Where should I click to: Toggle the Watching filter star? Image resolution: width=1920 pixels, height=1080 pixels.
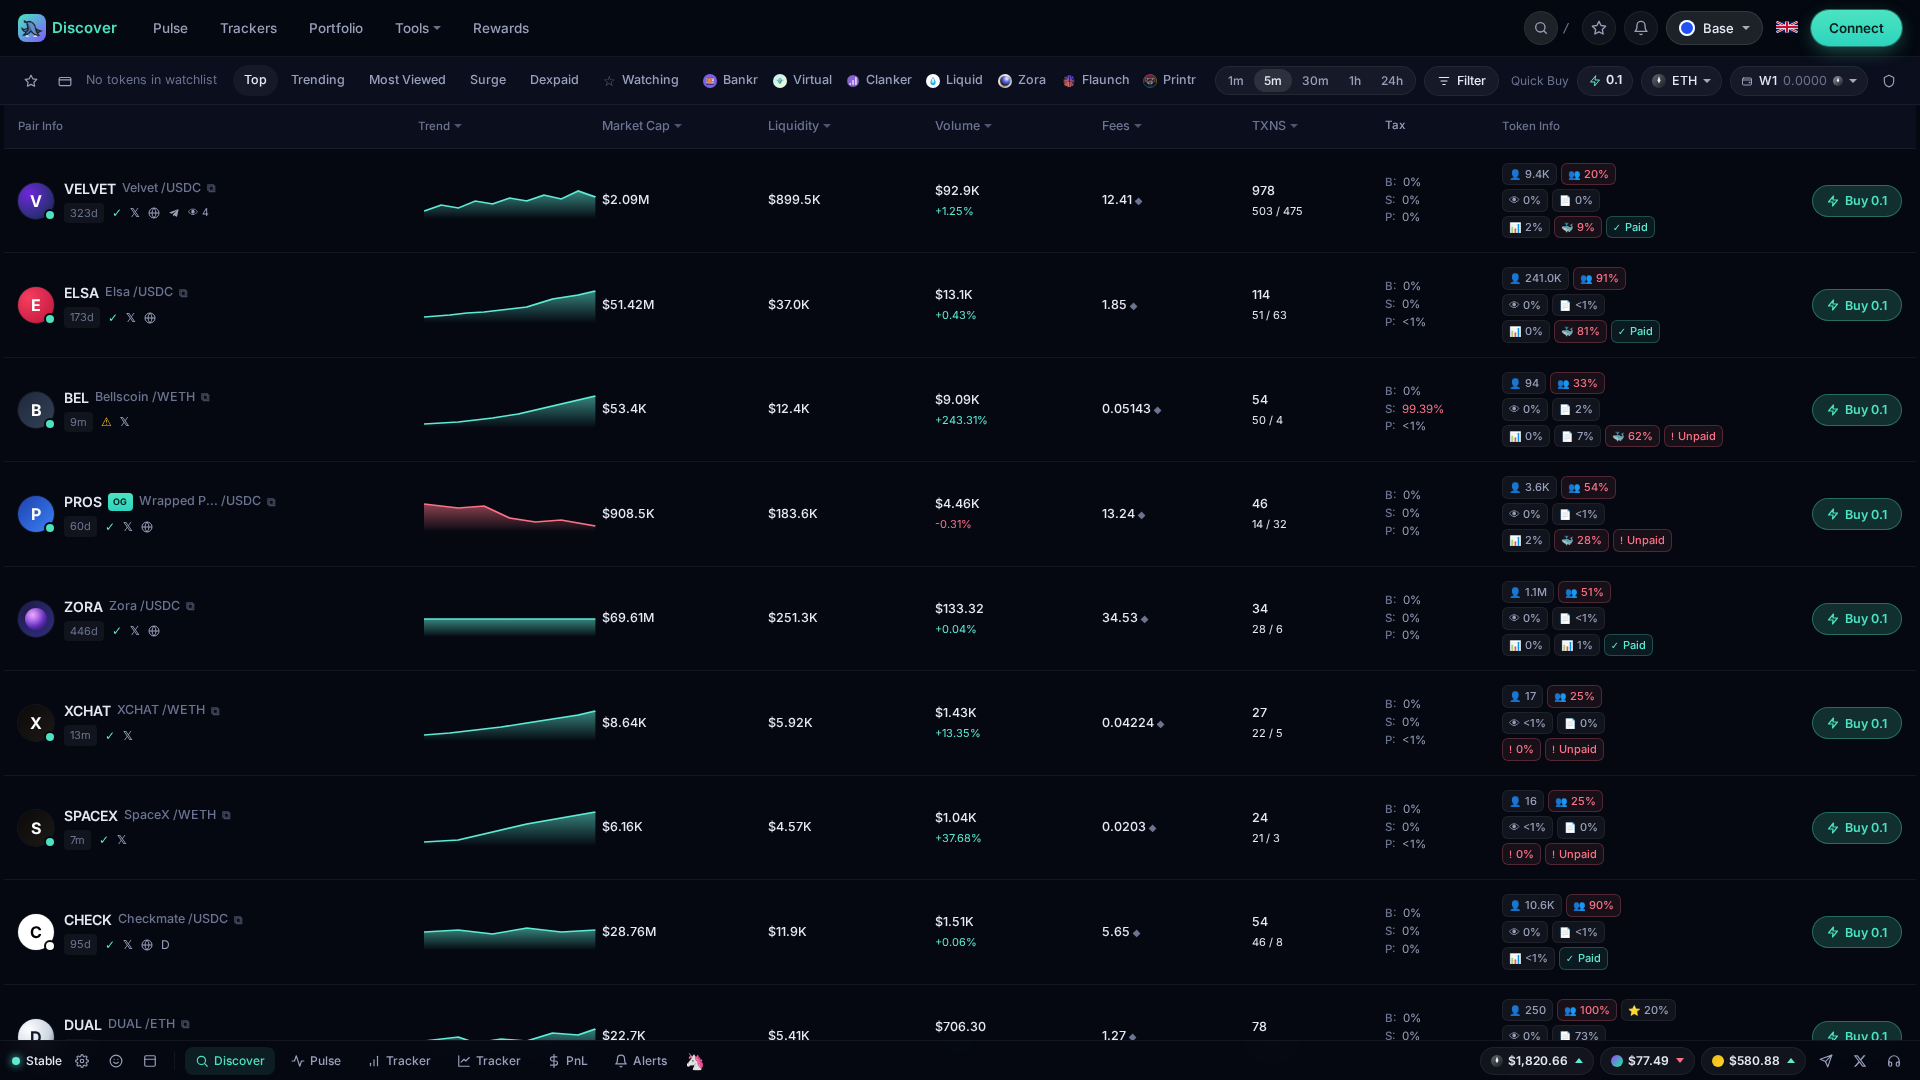(609, 81)
